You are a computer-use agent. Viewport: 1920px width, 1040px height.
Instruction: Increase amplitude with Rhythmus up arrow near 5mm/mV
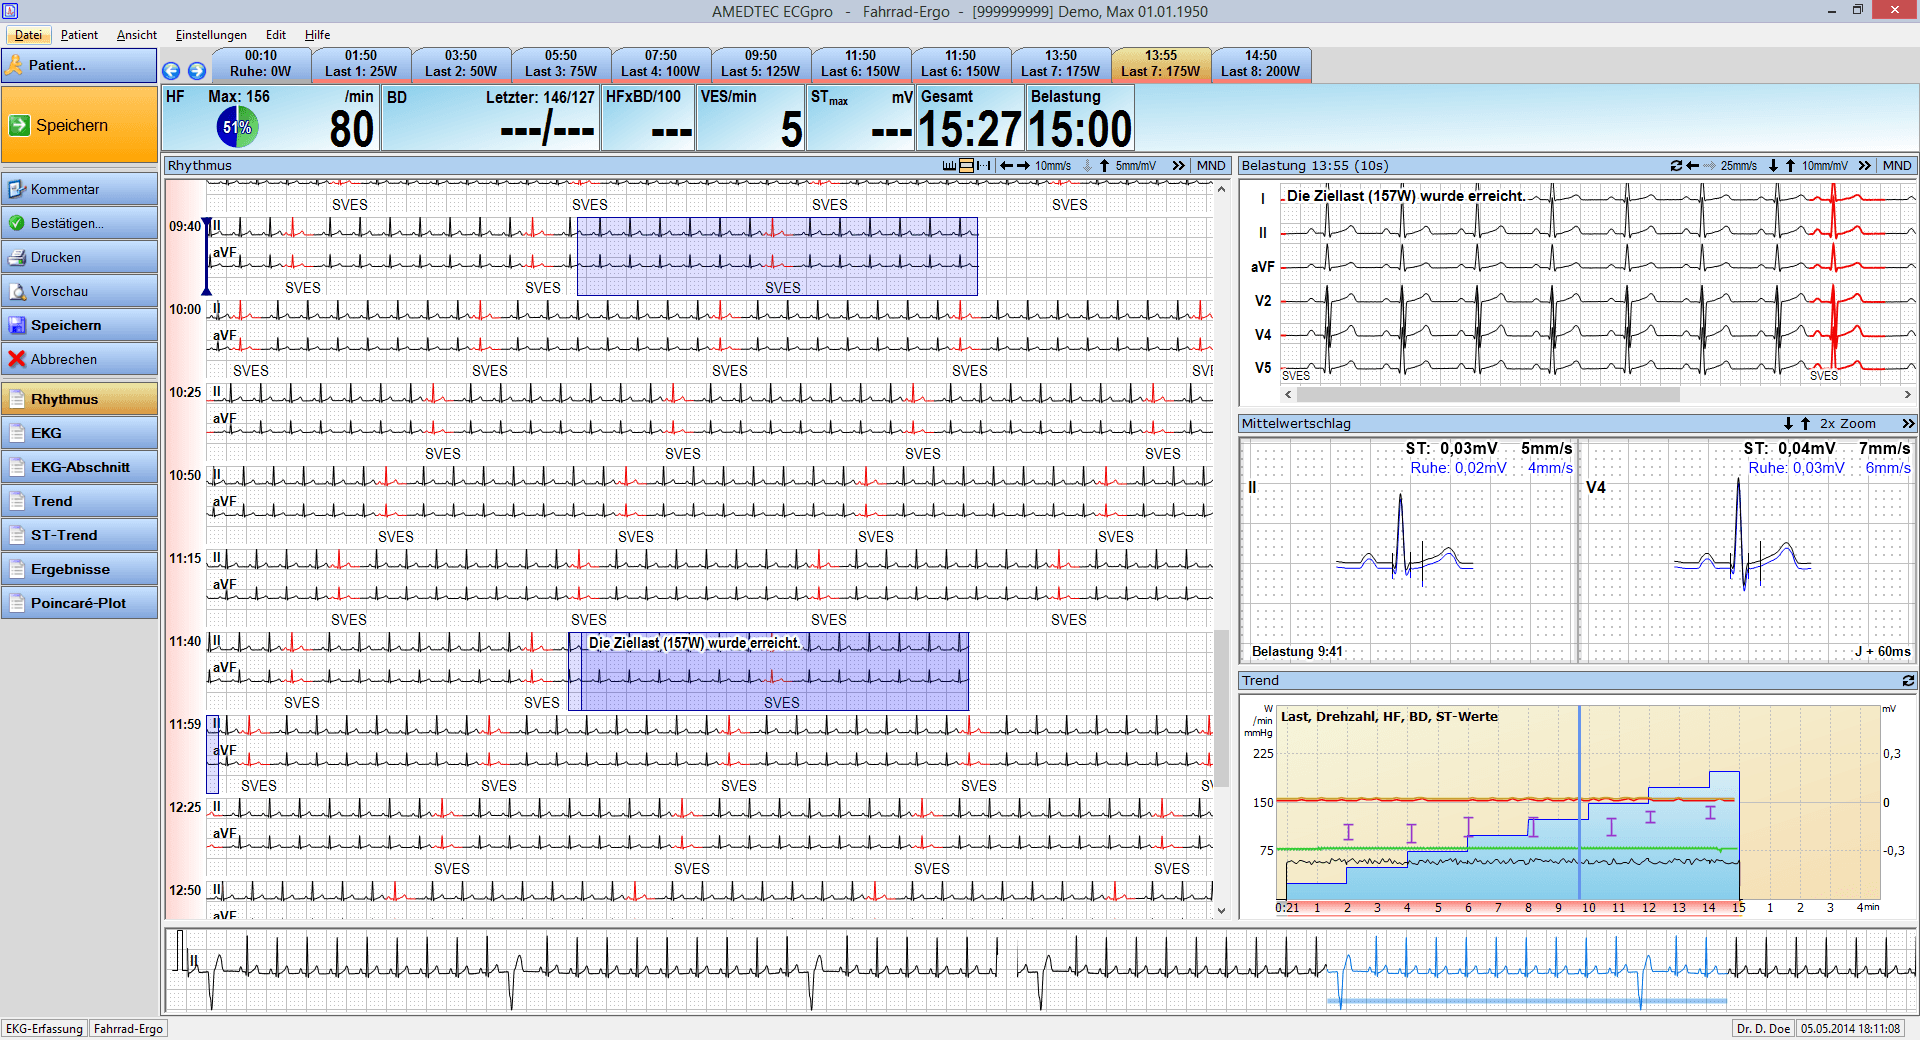(x=1104, y=166)
